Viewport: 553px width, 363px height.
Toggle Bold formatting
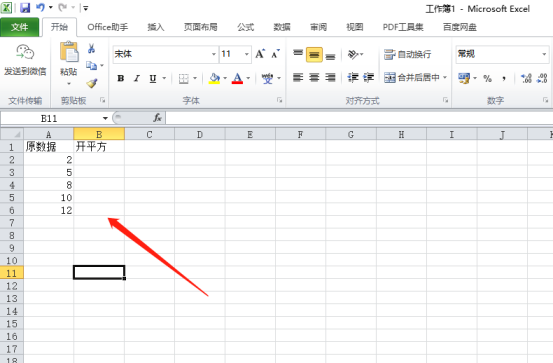(121, 78)
